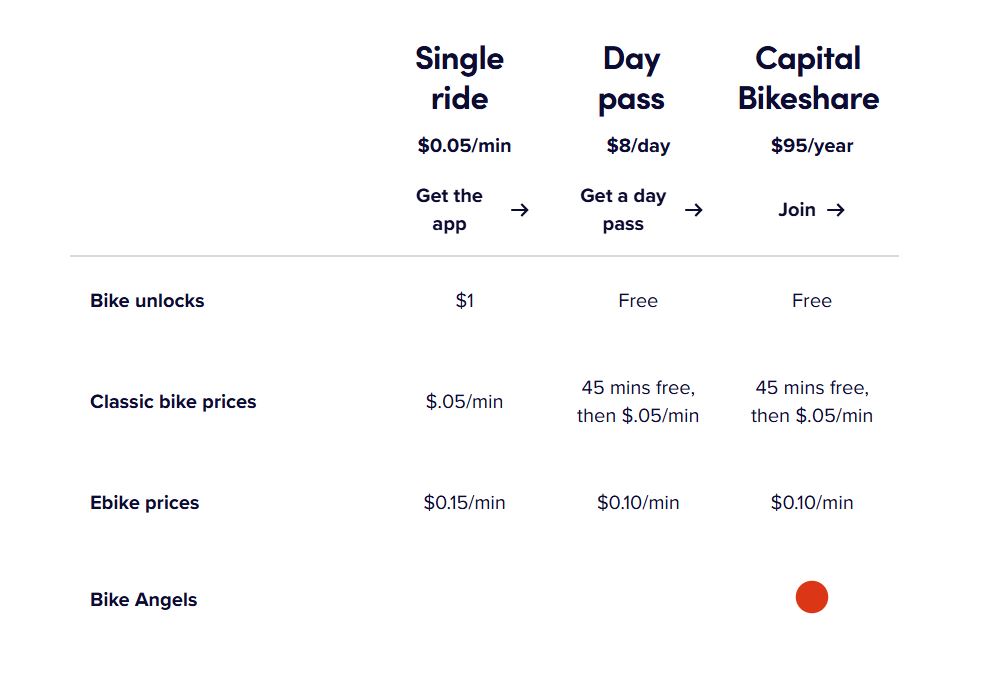
Task: Click the red Bike Angels dot
Action: [812, 597]
